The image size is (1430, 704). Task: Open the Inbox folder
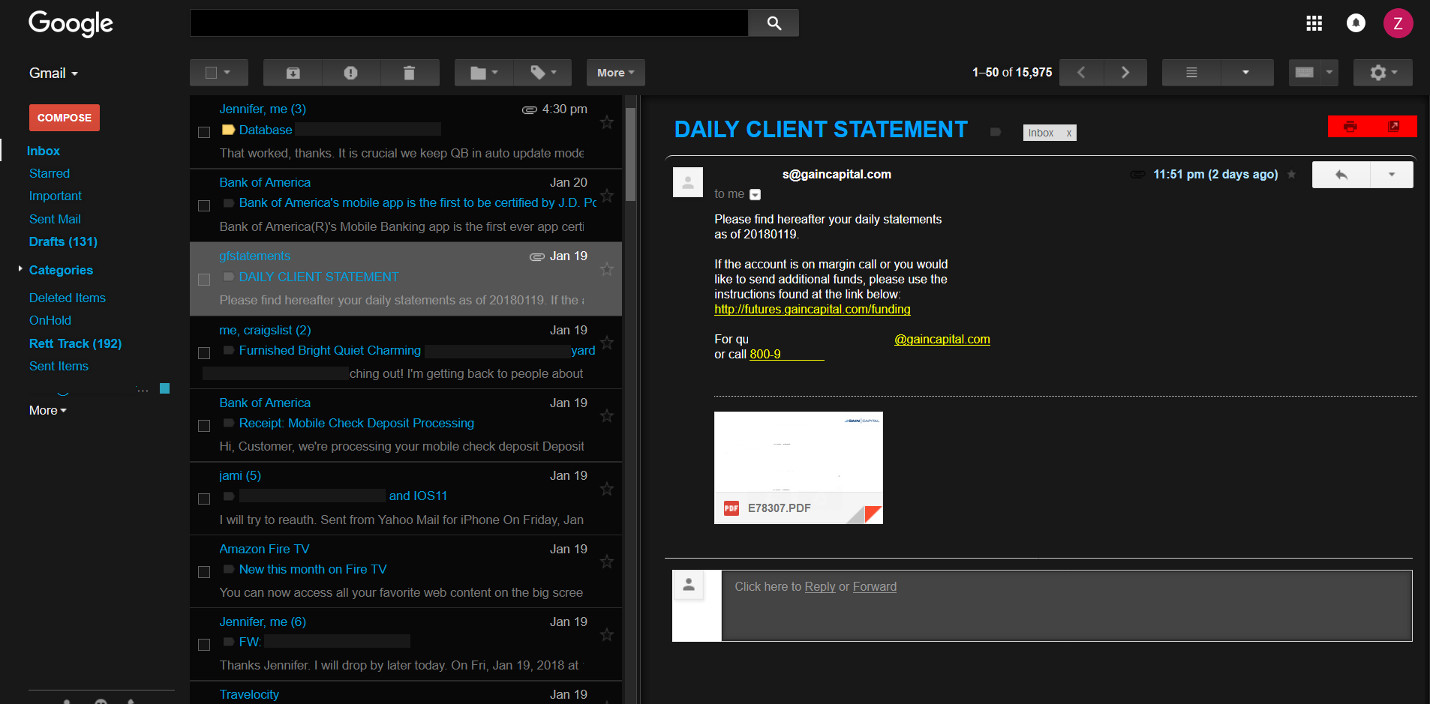(44, 151)
